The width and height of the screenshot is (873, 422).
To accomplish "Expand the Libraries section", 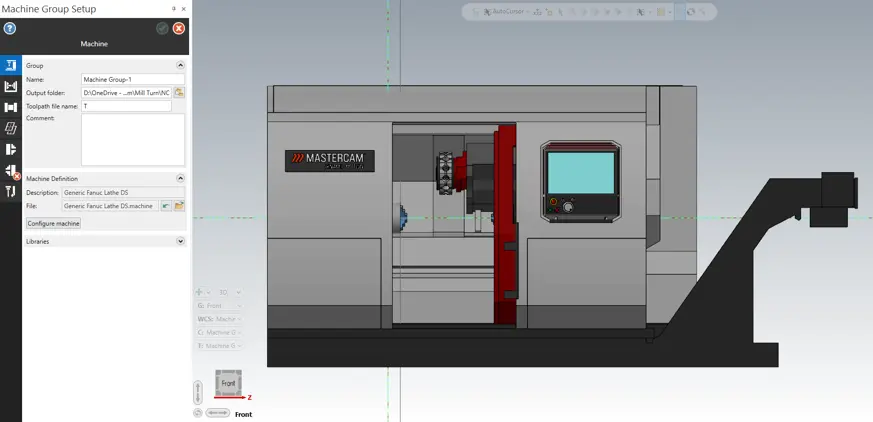I will (x=180, y=242).
